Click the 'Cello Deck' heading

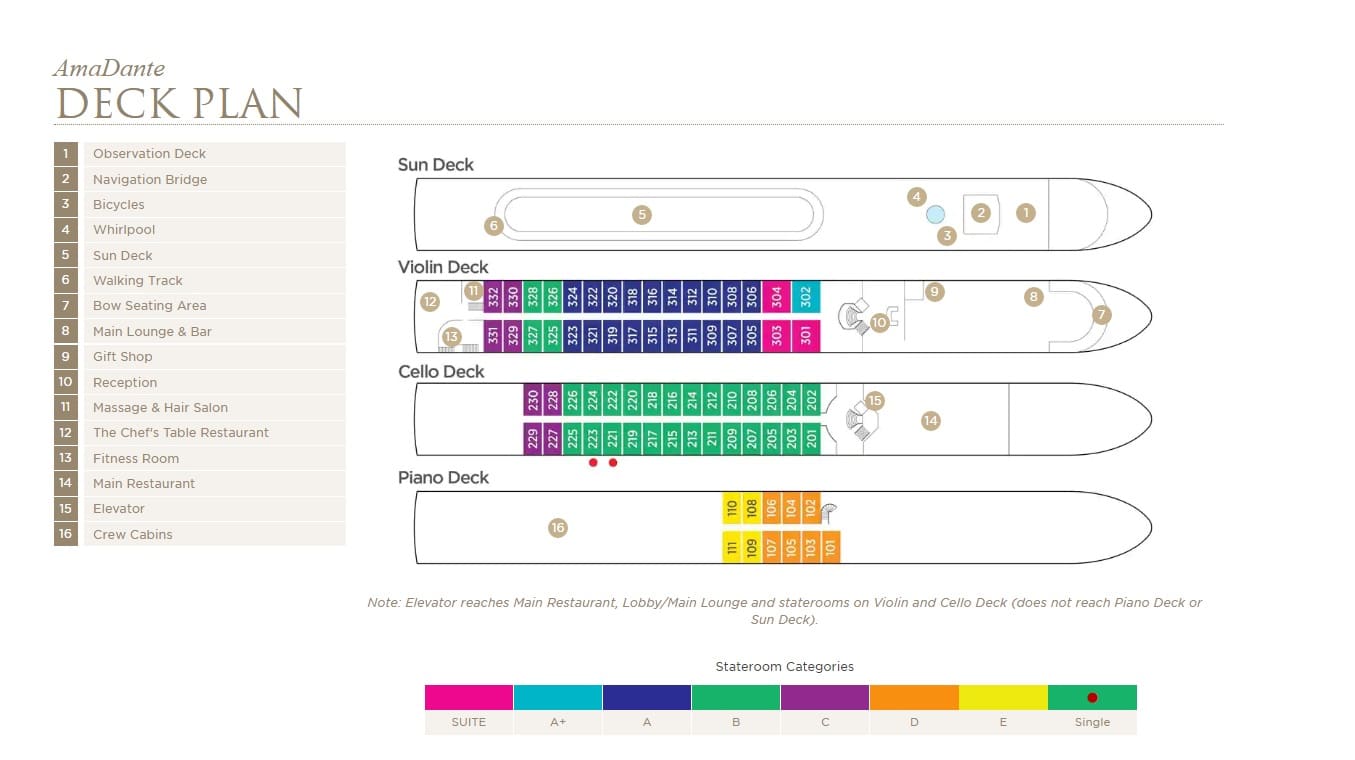(x=441, y=372)
